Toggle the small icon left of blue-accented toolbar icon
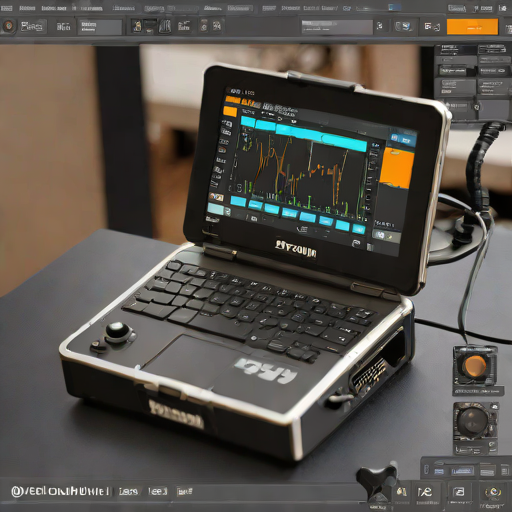The image size is (512, 512). coord(380,26)
